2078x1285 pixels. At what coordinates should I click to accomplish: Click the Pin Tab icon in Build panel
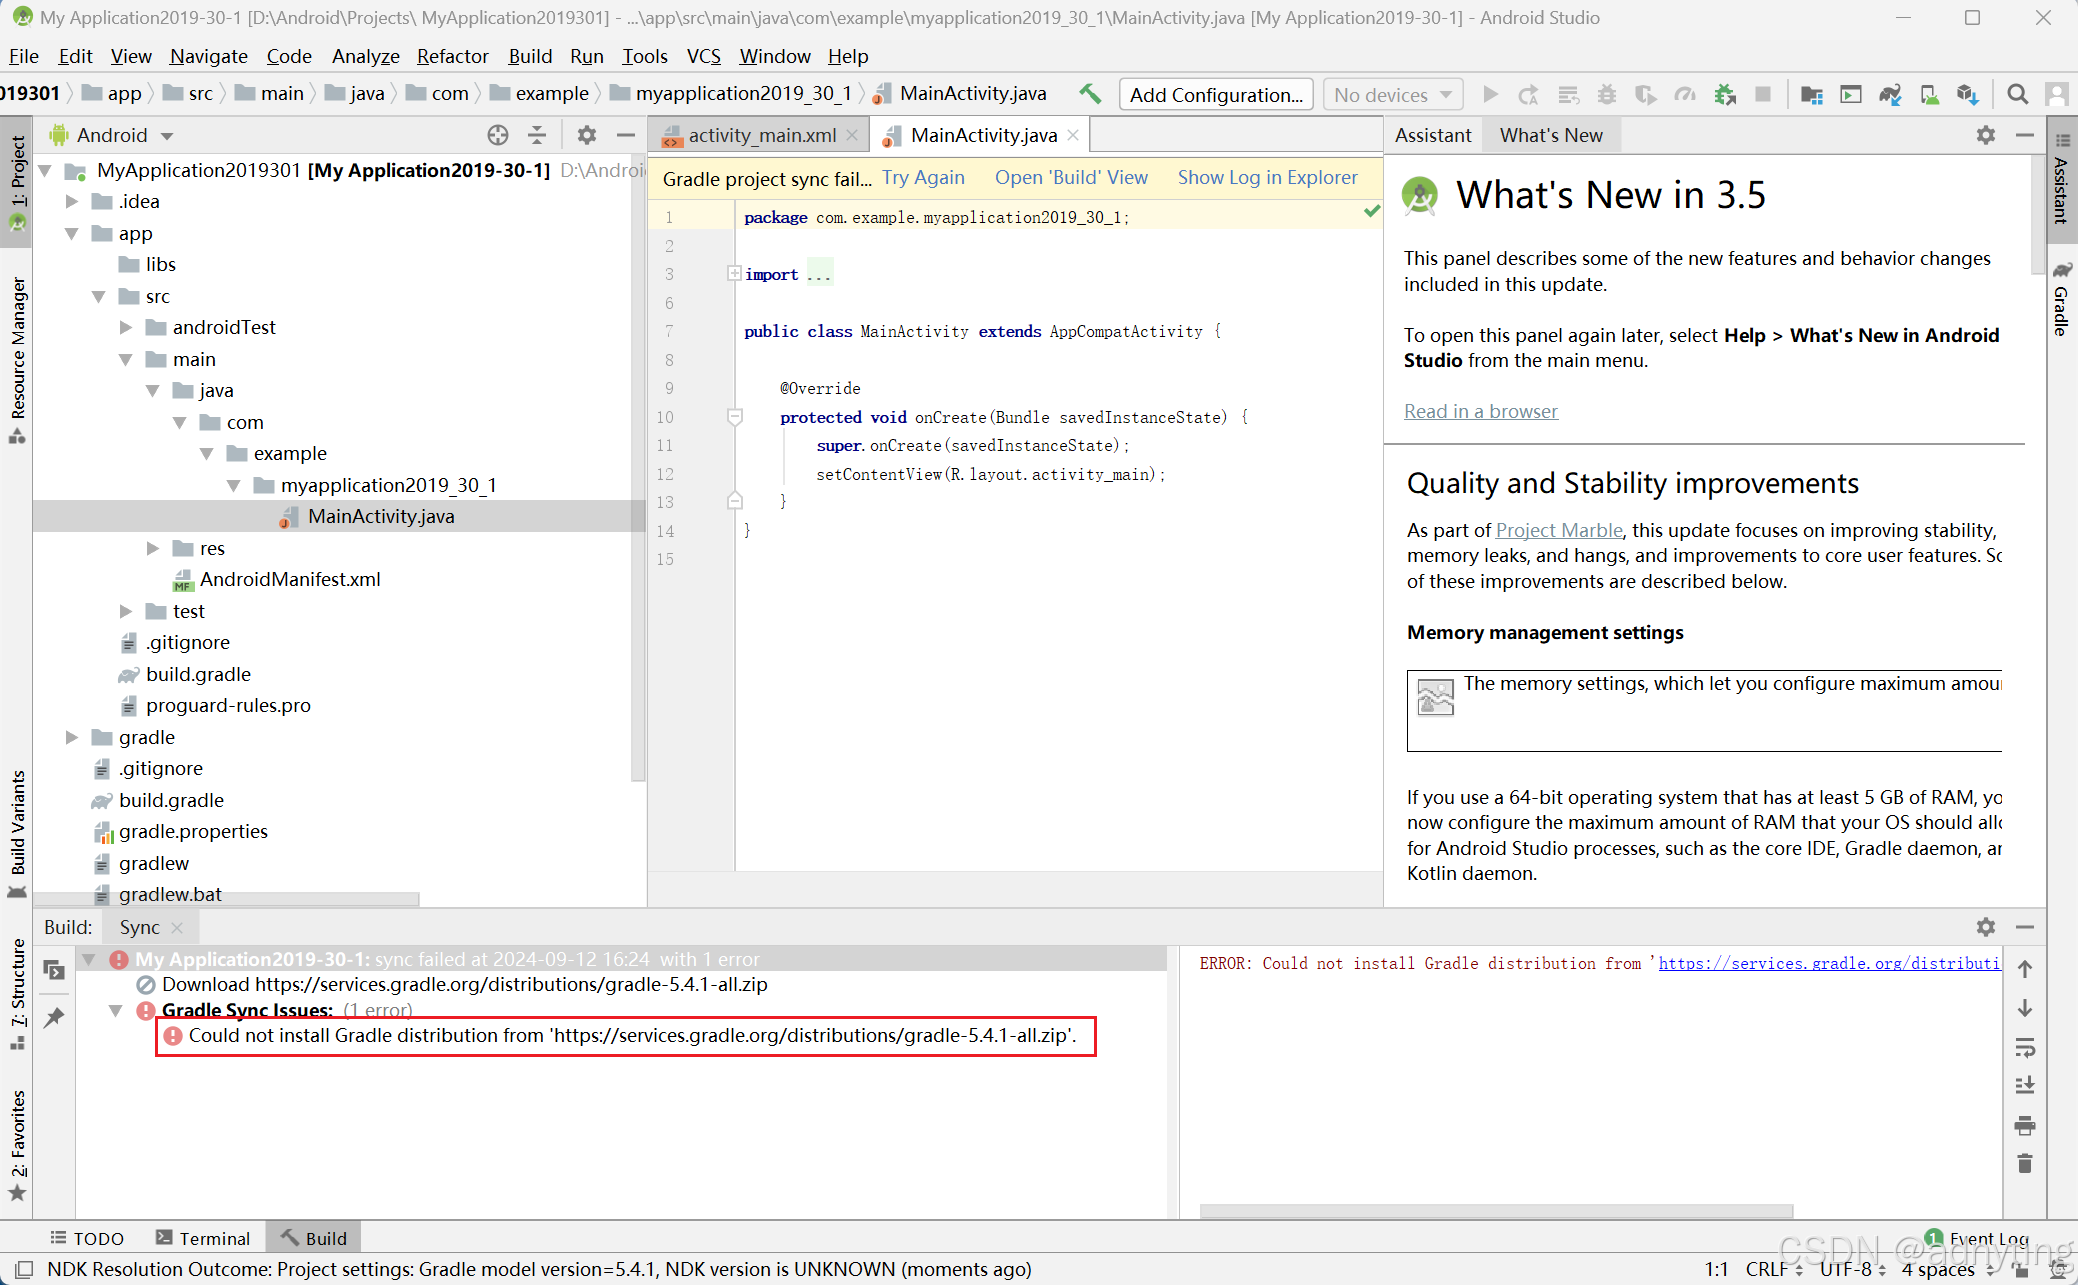point(54,1018)
